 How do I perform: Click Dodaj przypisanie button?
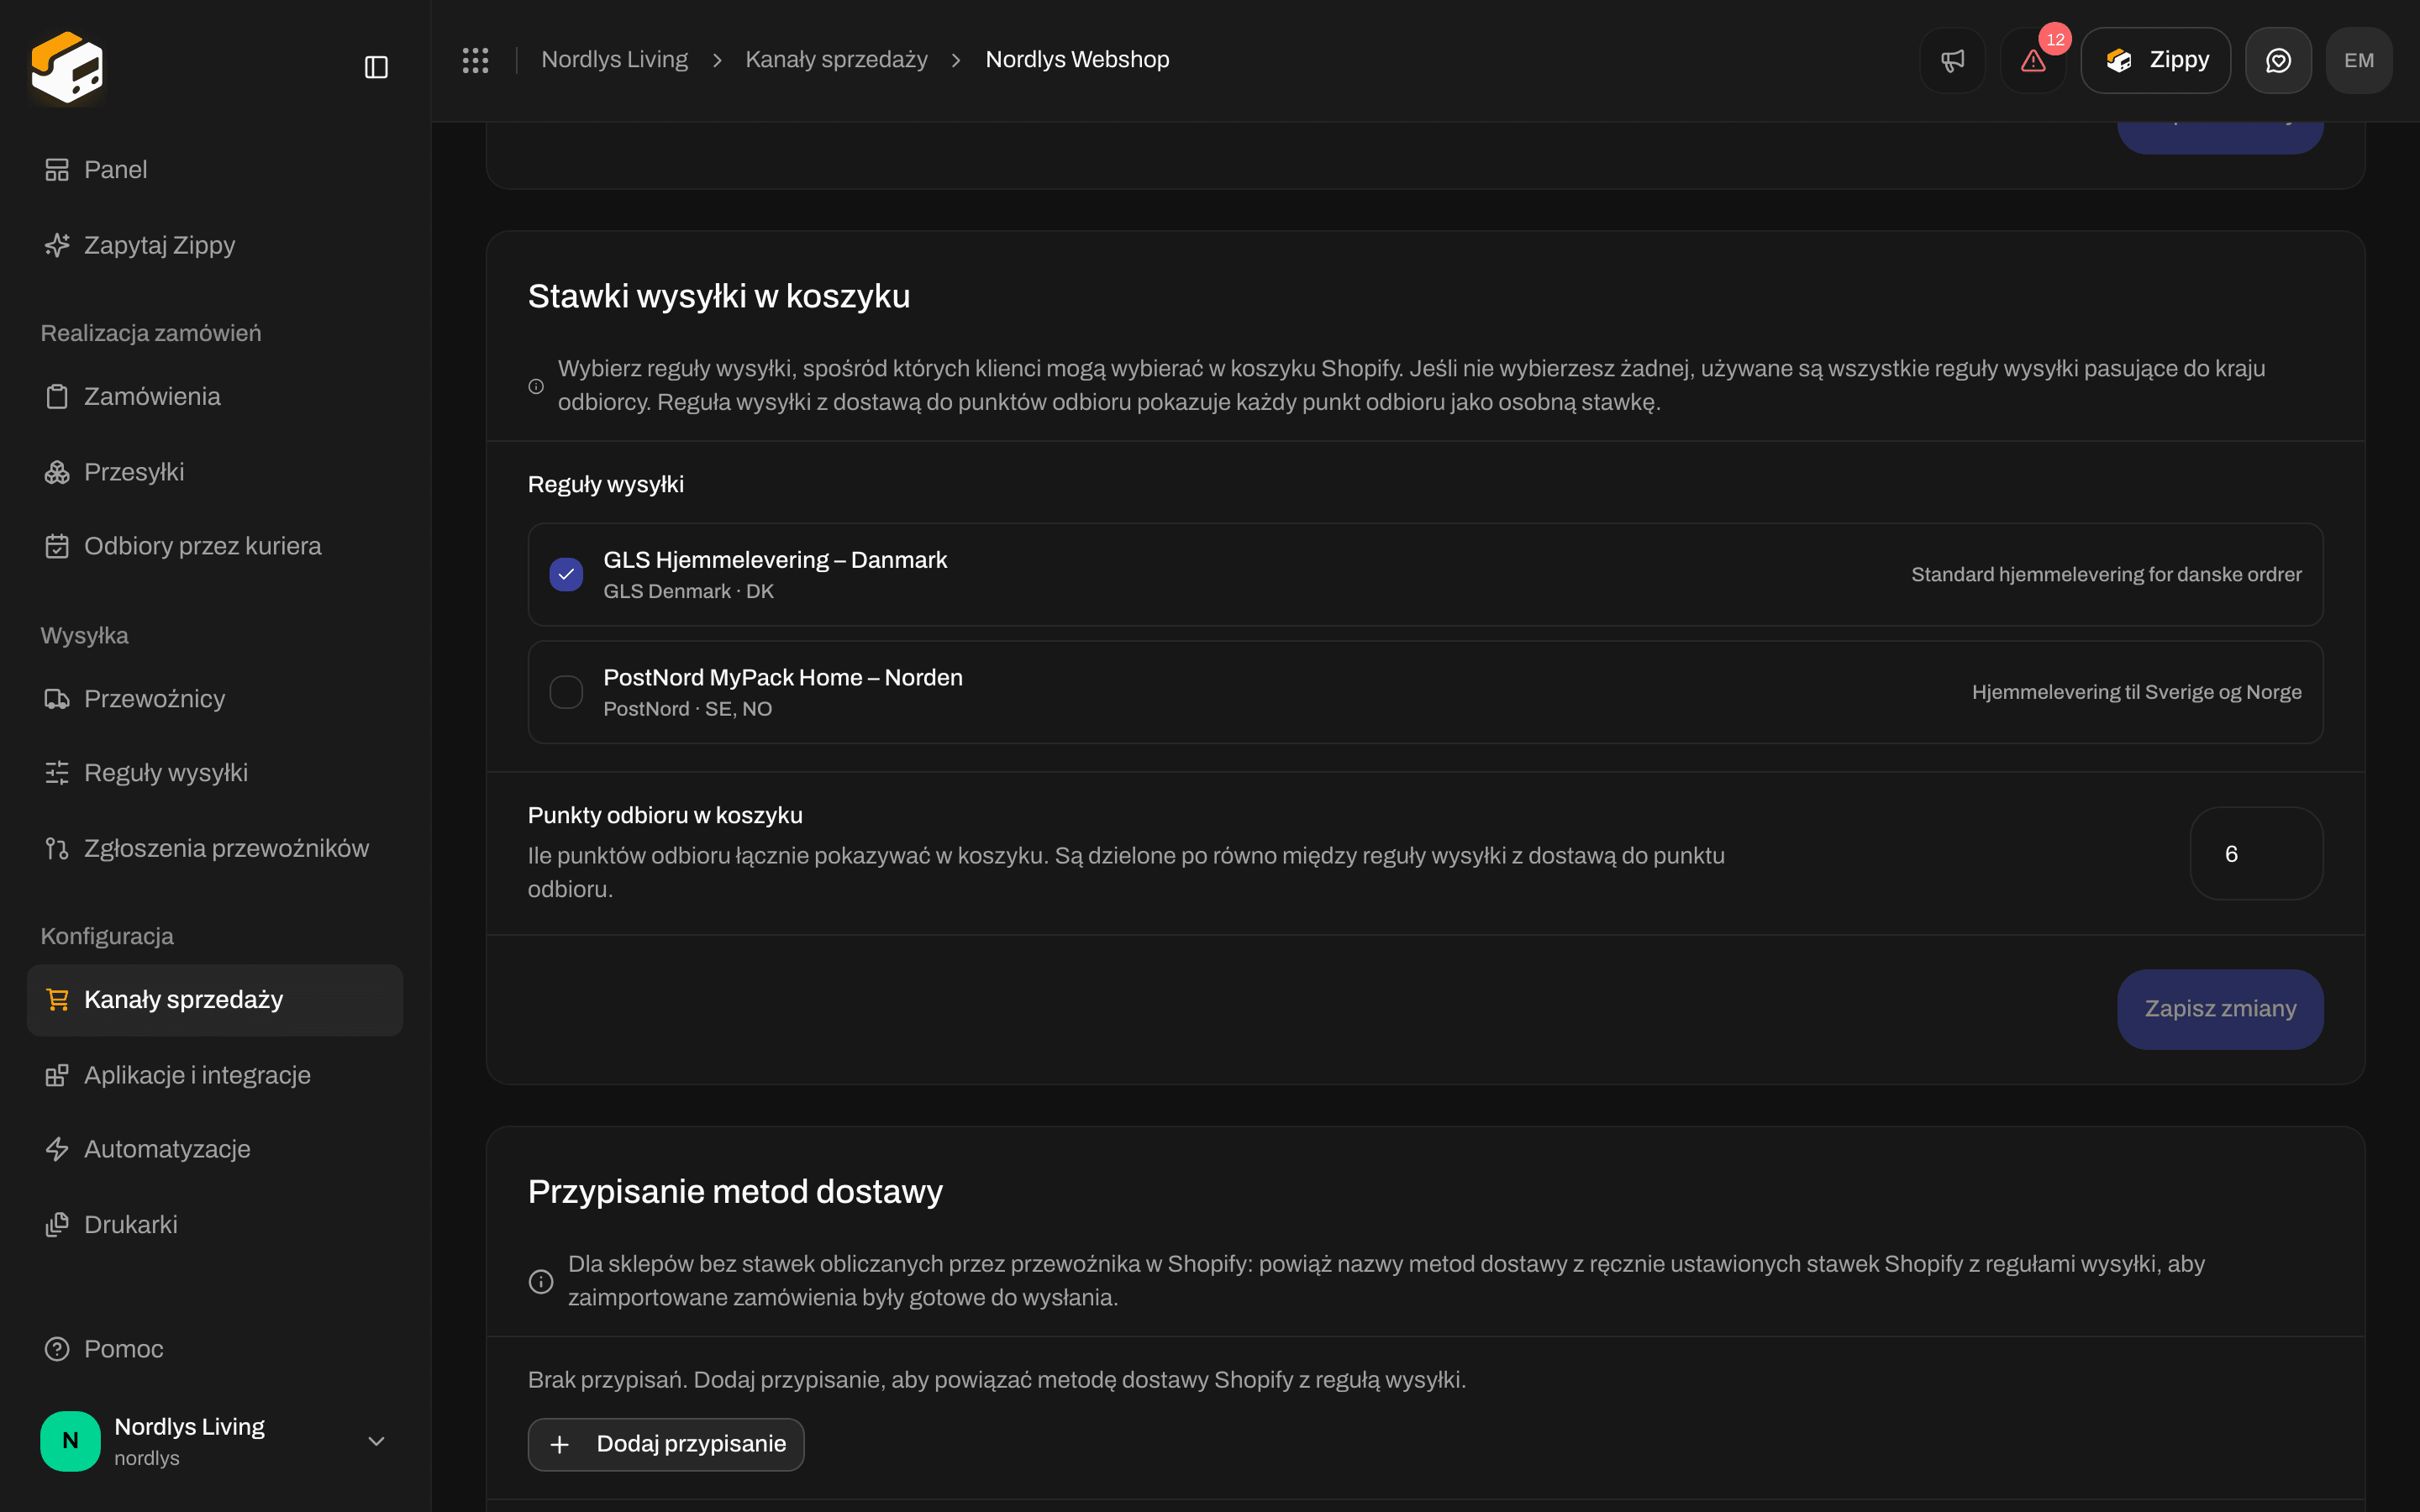click(x=666, y=1444)
